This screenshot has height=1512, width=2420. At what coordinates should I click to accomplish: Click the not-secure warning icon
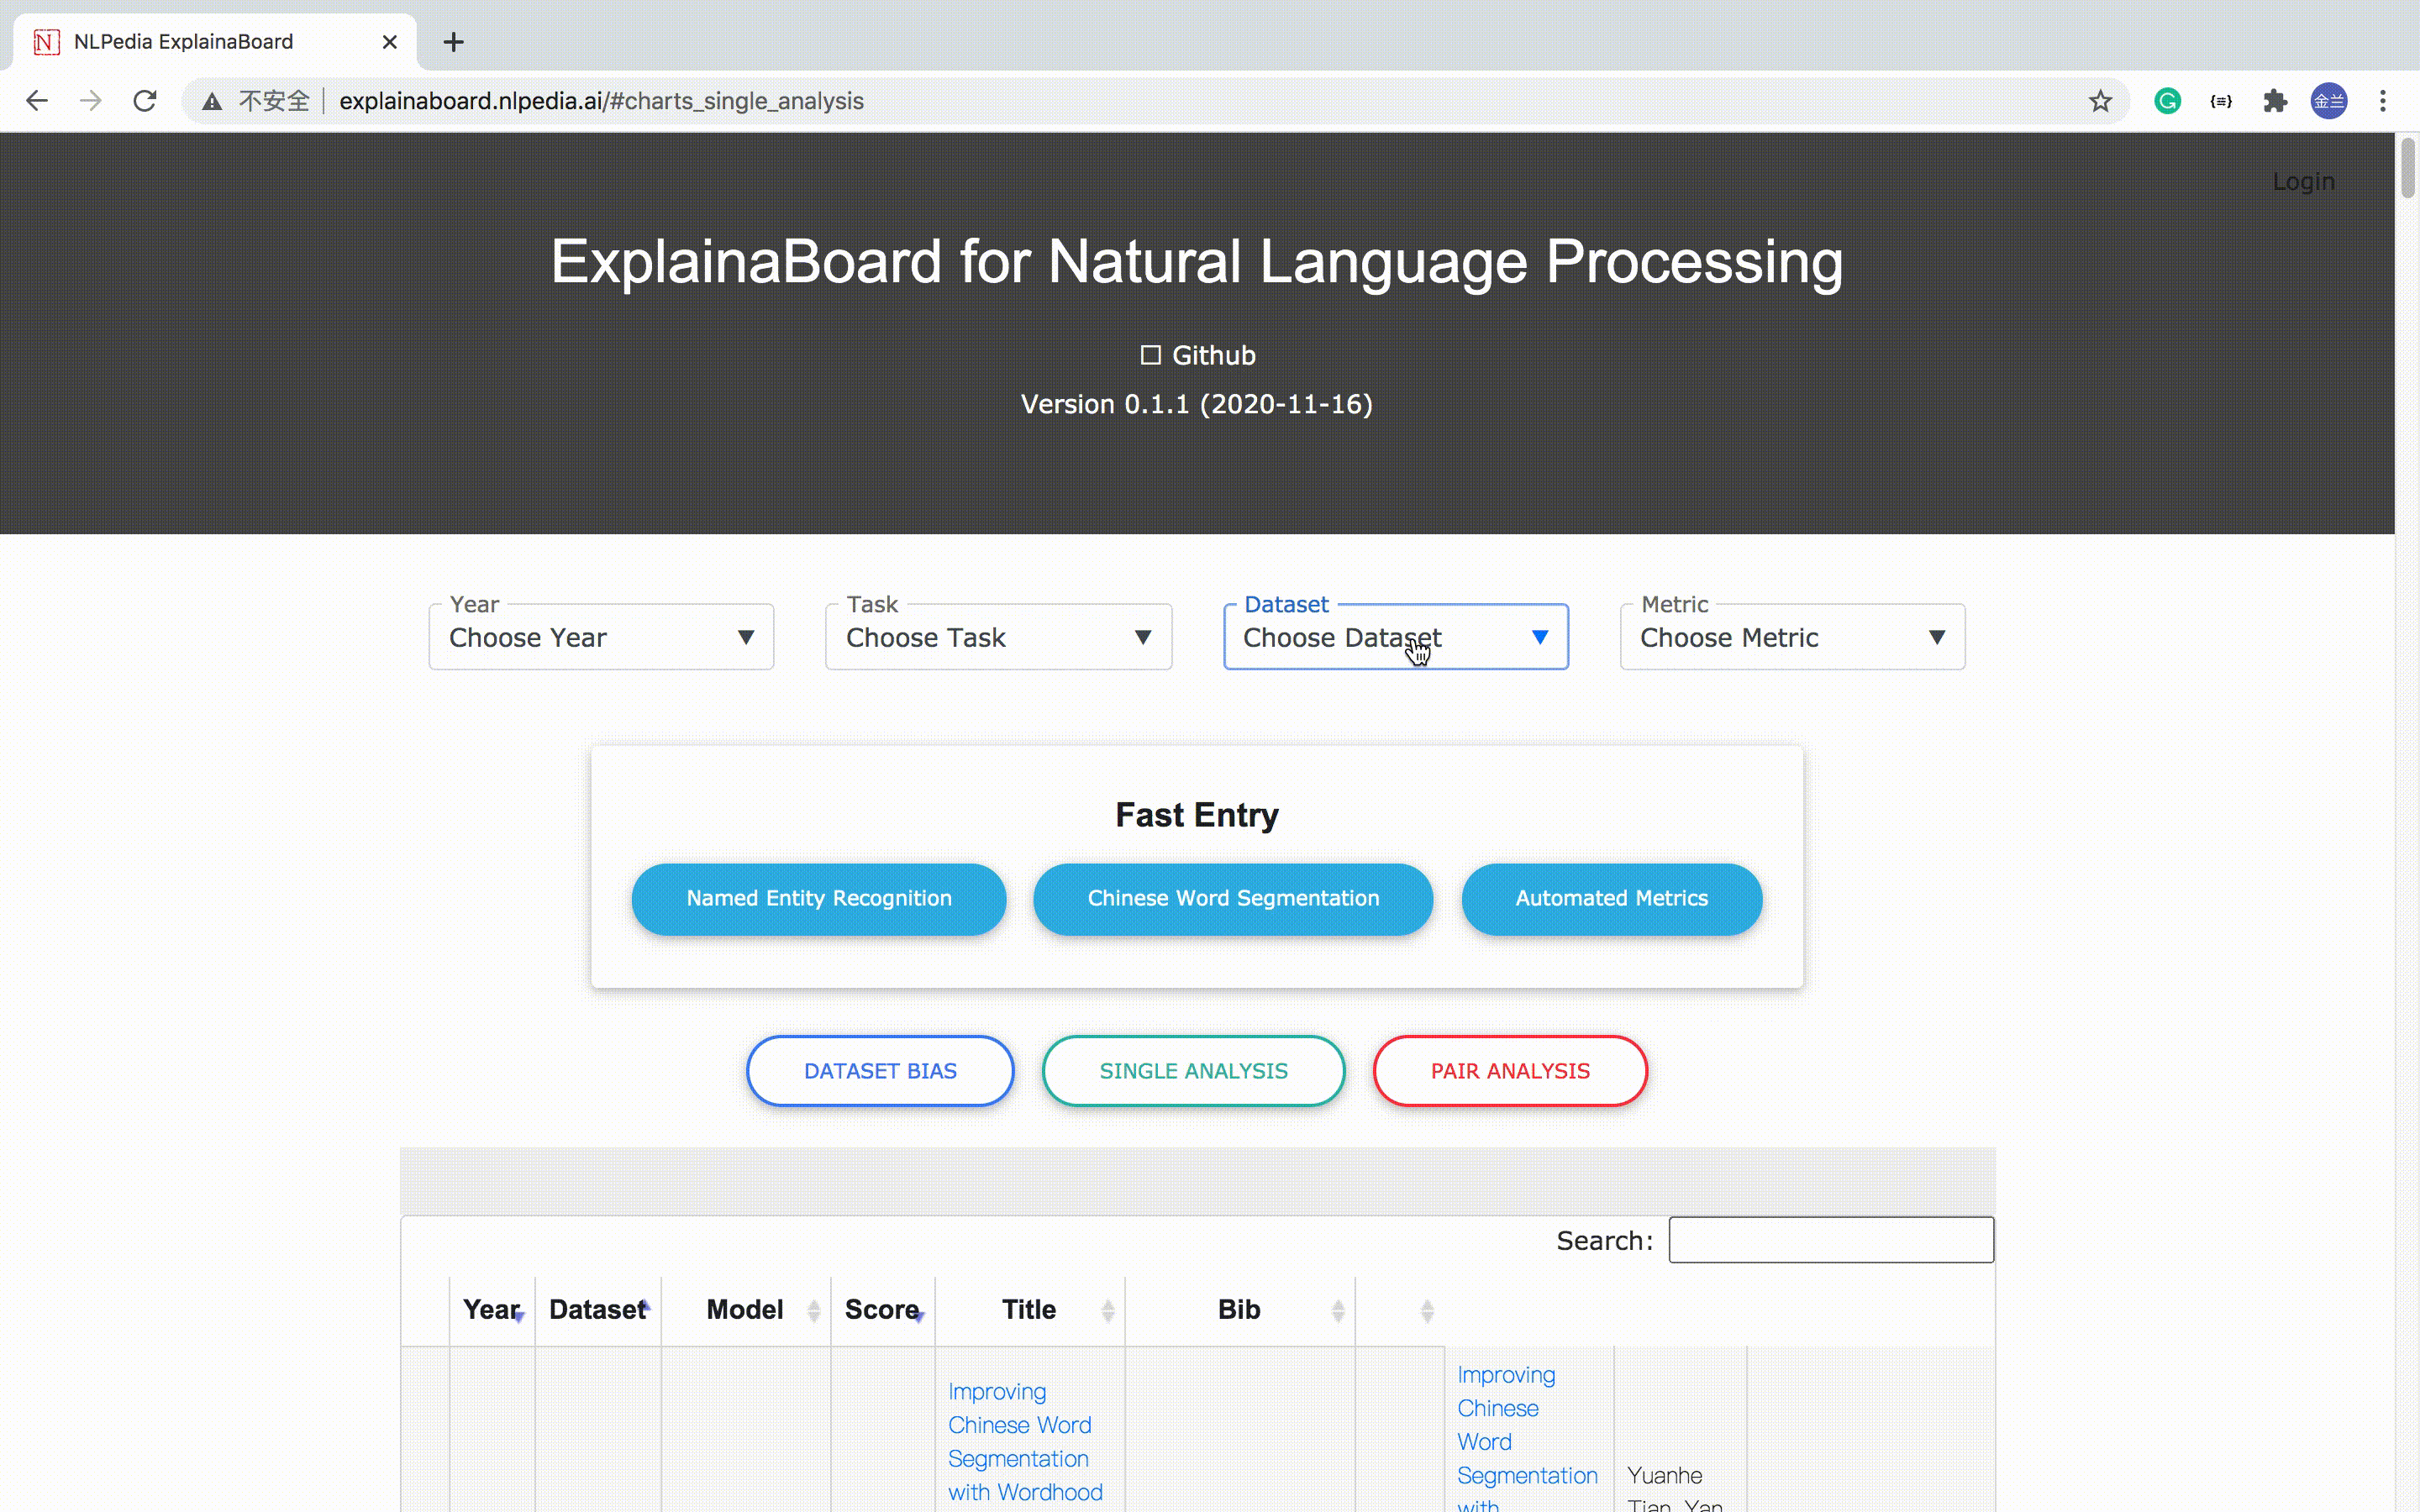click(x=212, y=101)
